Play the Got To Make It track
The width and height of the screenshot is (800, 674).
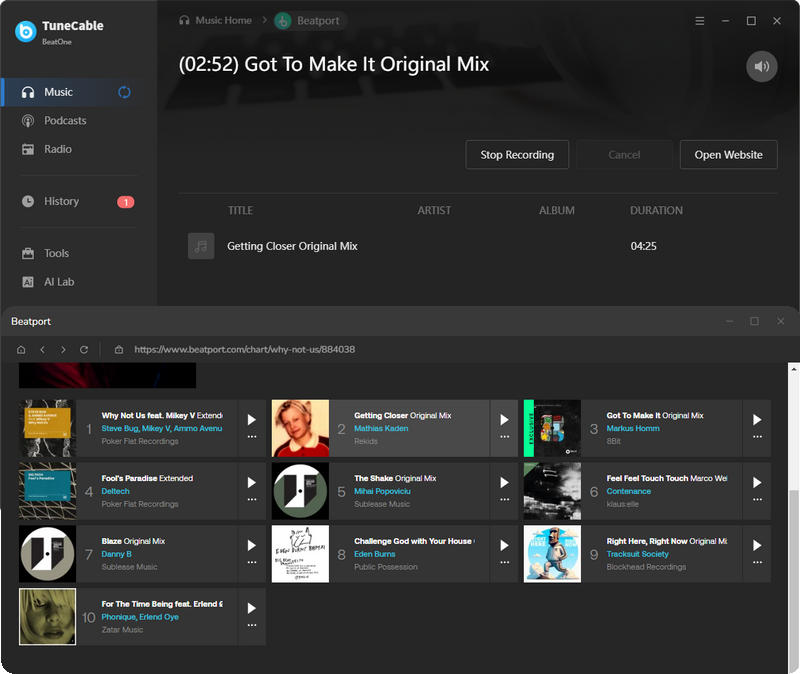[x=757, y=418]
